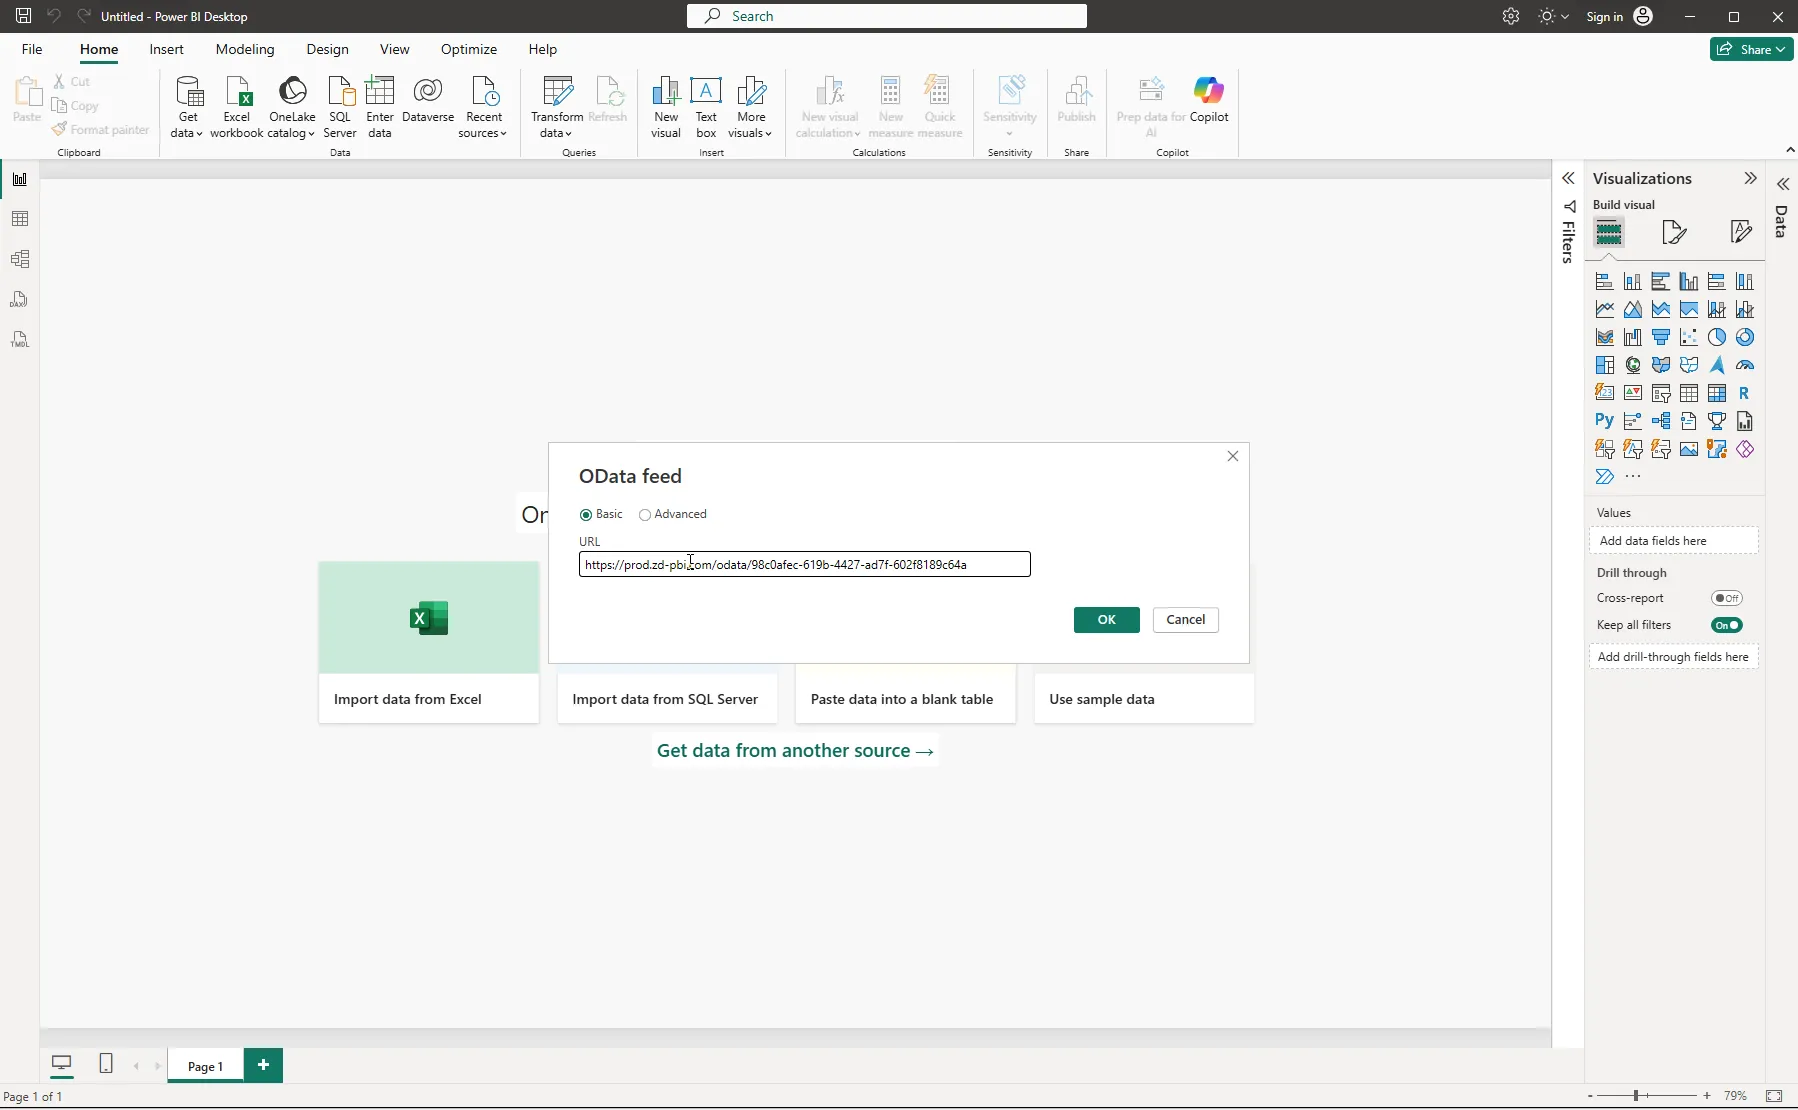Screen dimensions: 1798x1110
Task: Switch to the Modeling ribbon tab
Action: (x=245, y=49)
